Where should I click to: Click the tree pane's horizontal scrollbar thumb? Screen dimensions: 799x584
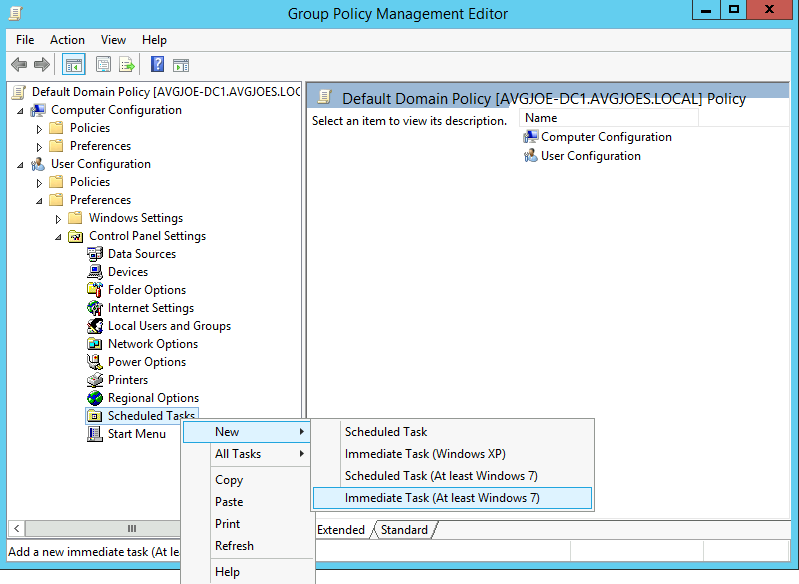[131, 528]
